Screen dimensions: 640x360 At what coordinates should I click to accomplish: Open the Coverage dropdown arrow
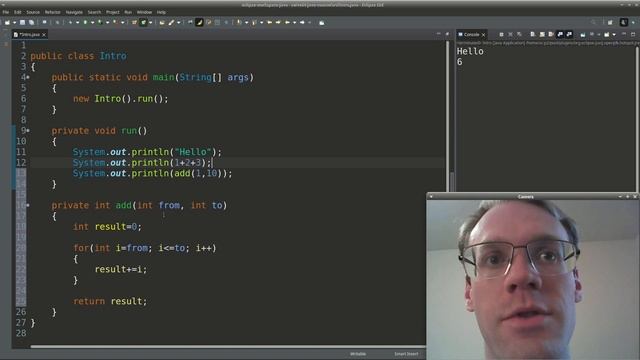(x=107, y=22)
